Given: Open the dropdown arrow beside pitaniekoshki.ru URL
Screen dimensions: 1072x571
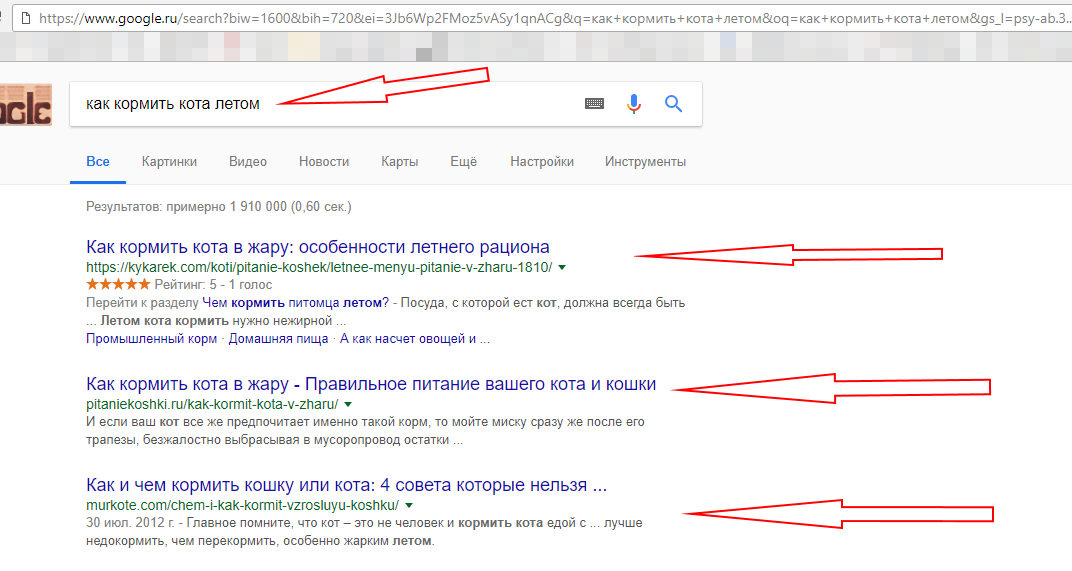Looking at the screenshot, I should coord(347,405).
